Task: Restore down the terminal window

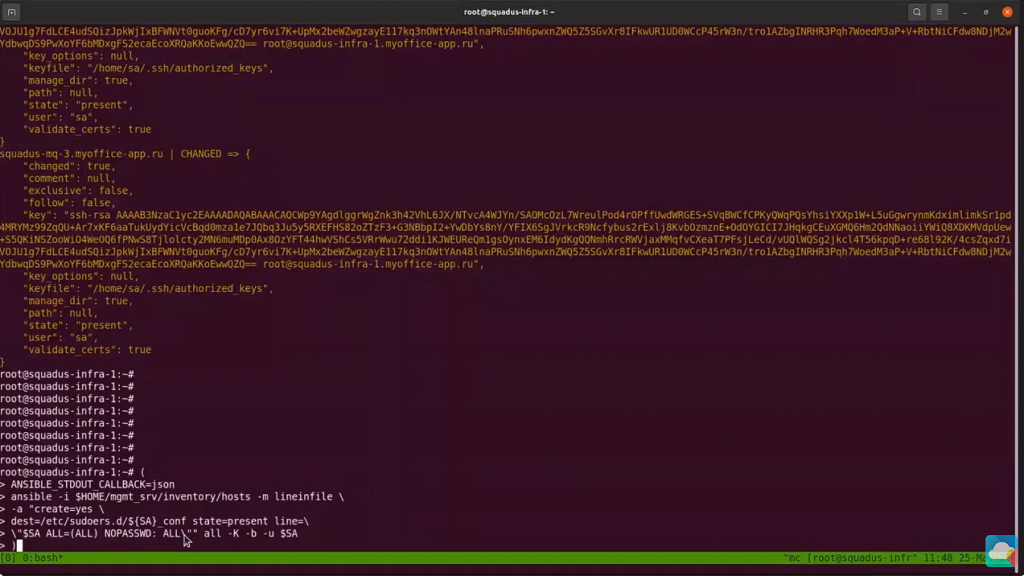Action: coord(985,12)
